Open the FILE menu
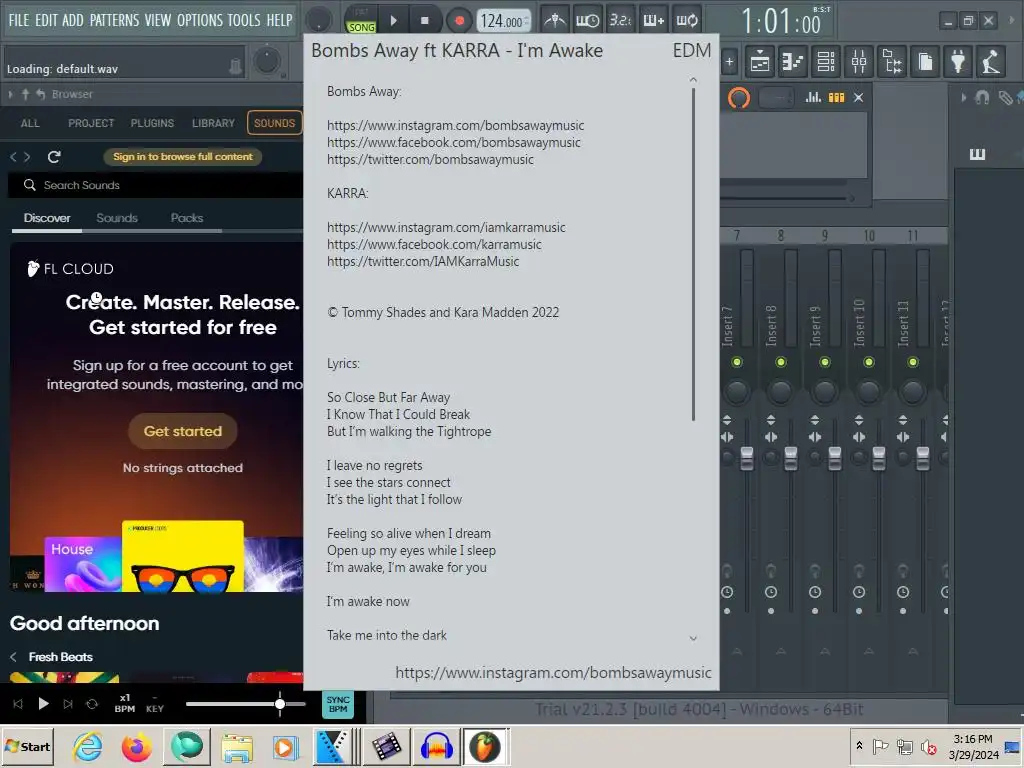1024x768 pixels. pos(19,20)
